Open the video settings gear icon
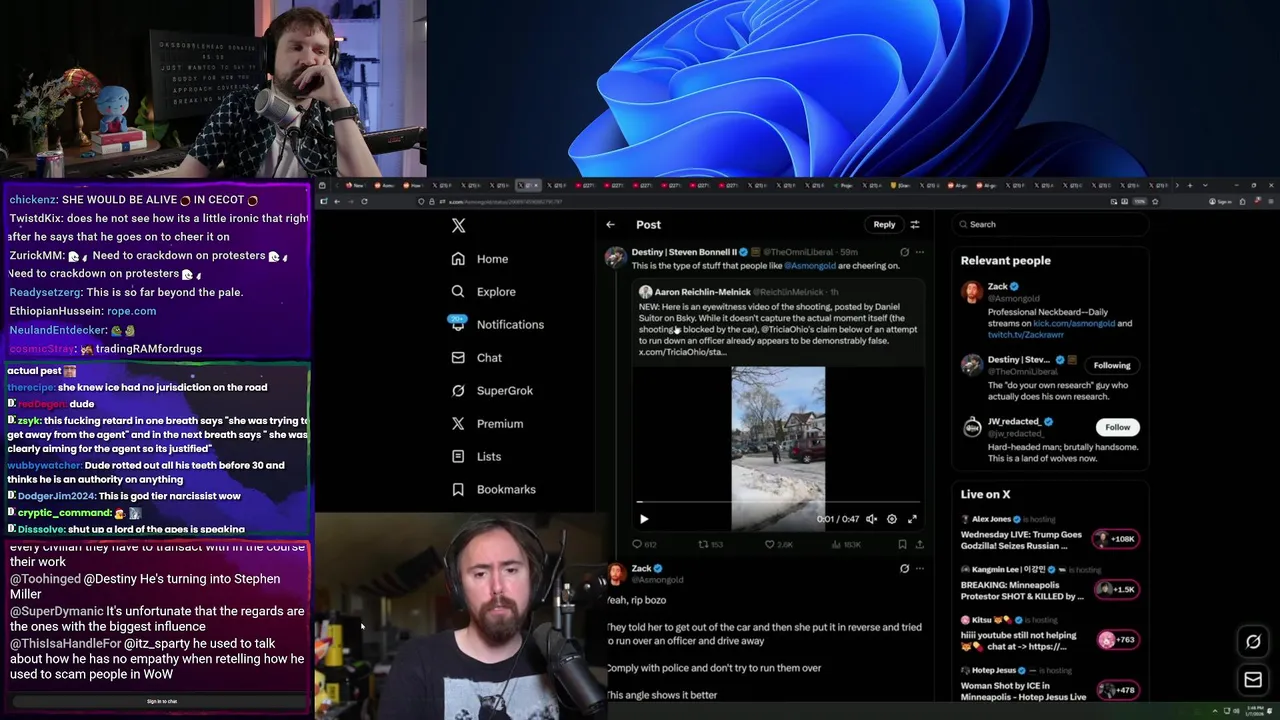 892,519
